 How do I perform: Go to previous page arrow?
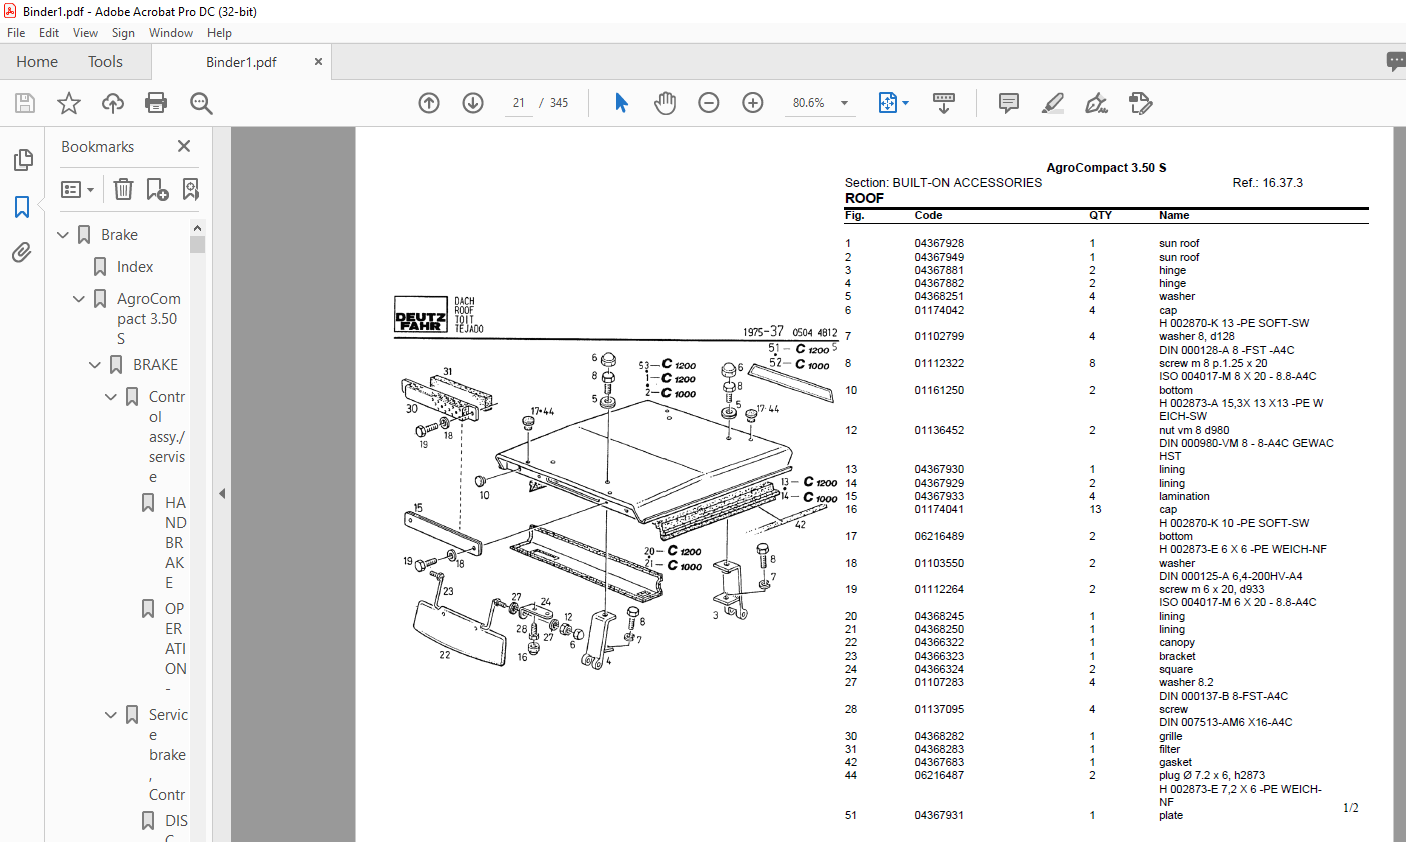click(x=429, y=103)
